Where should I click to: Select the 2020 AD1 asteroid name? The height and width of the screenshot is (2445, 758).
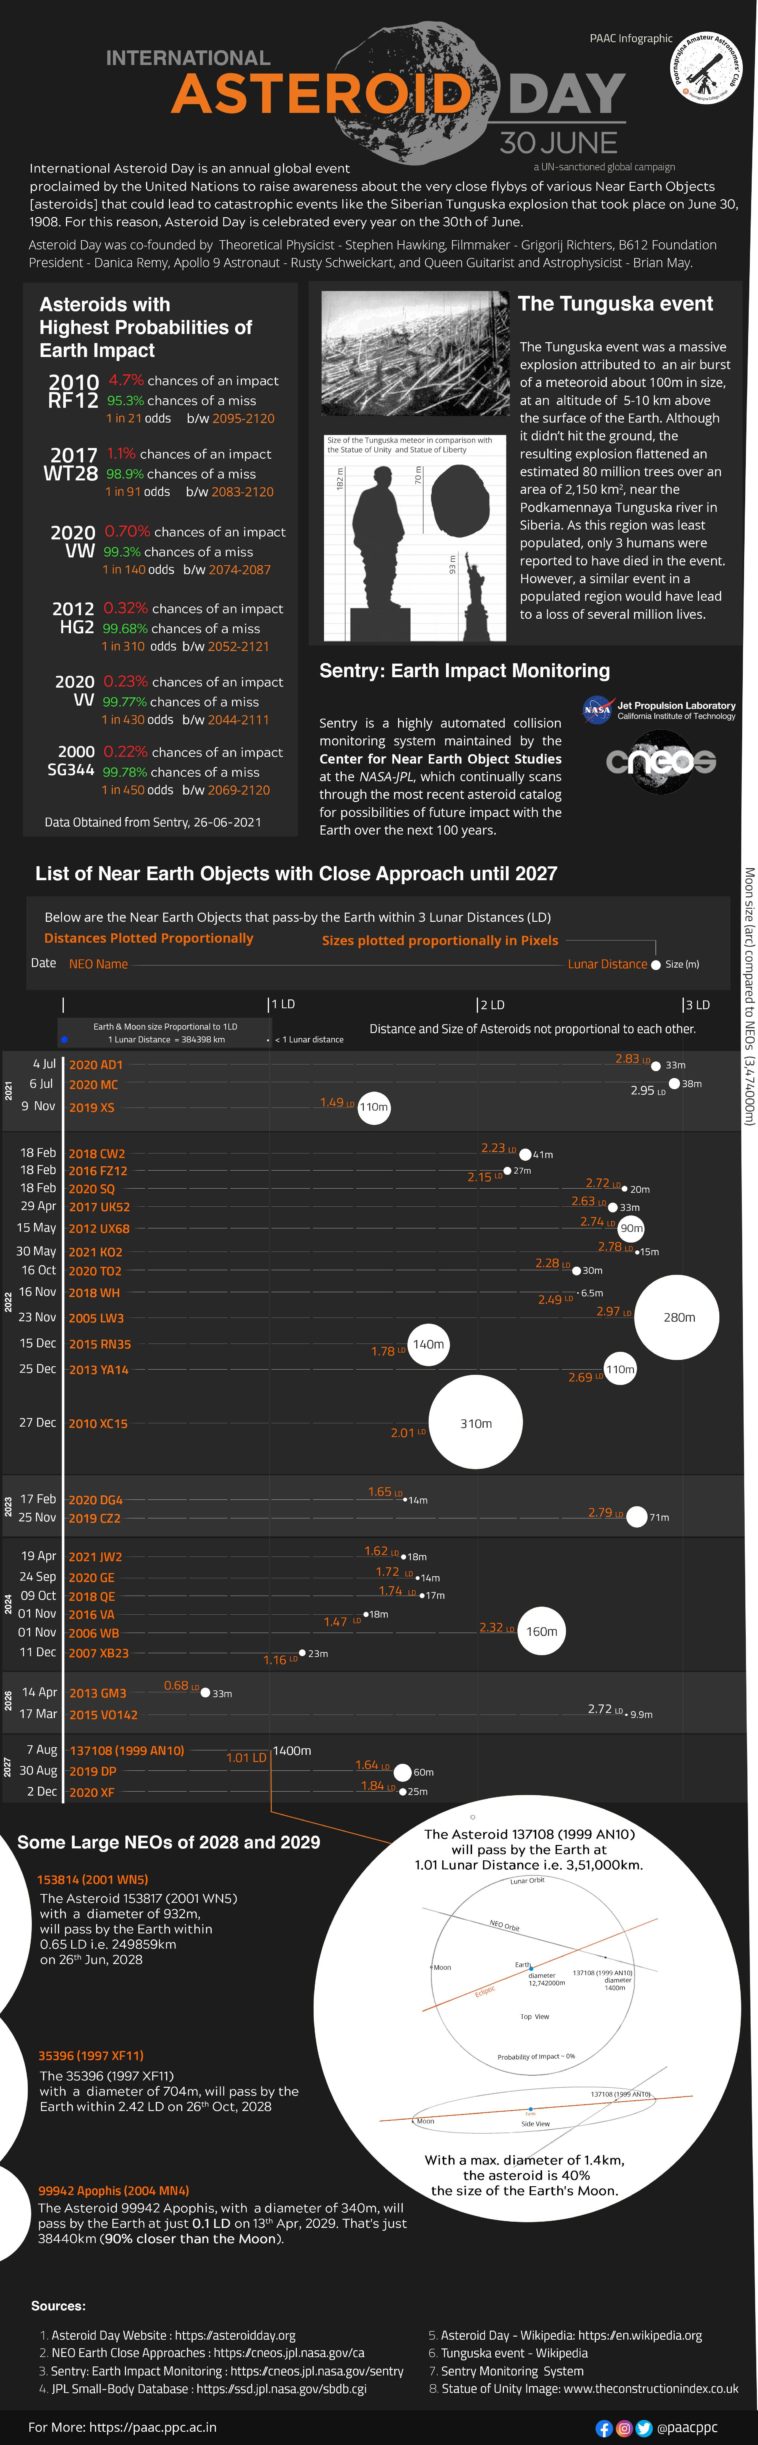click(96, 1064)
